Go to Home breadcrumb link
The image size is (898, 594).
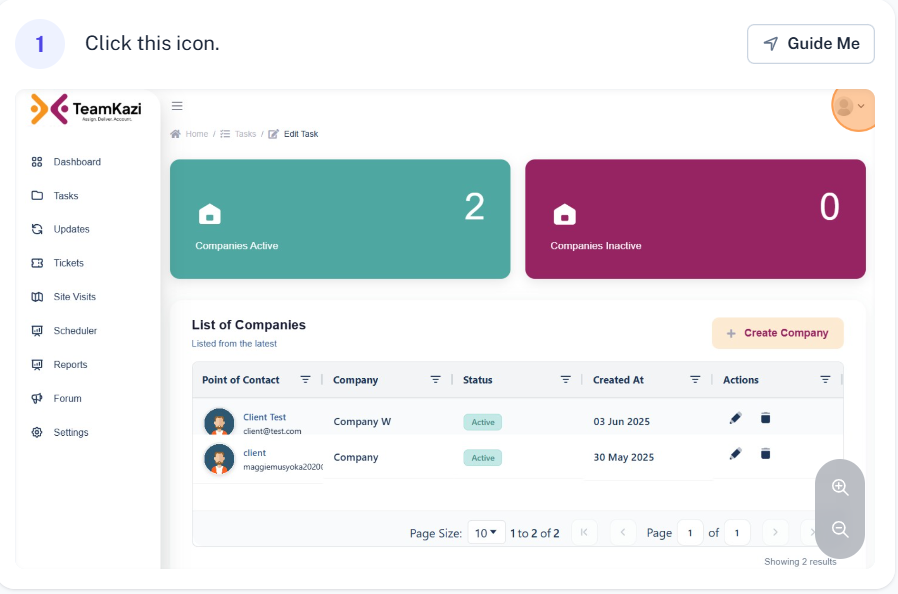[x=190, y=134]
